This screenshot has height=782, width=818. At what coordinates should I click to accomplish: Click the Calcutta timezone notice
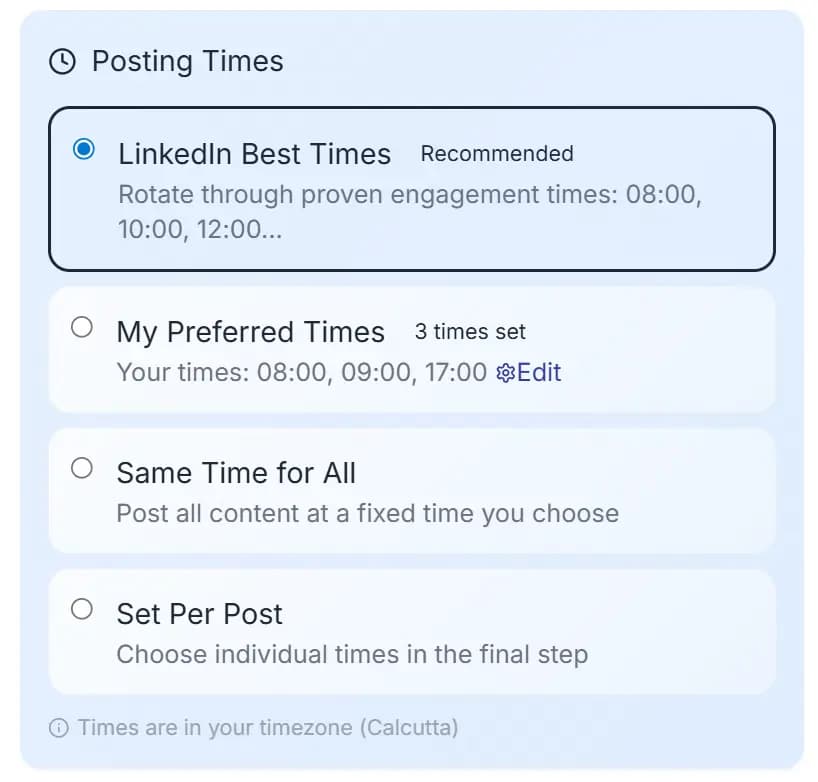tap(266, 727)
